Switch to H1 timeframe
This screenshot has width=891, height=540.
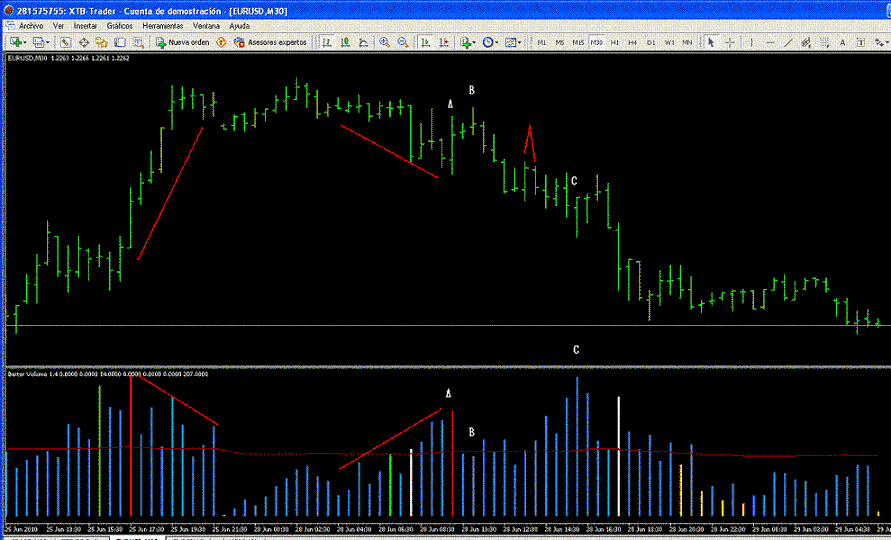tap(615, 43)
